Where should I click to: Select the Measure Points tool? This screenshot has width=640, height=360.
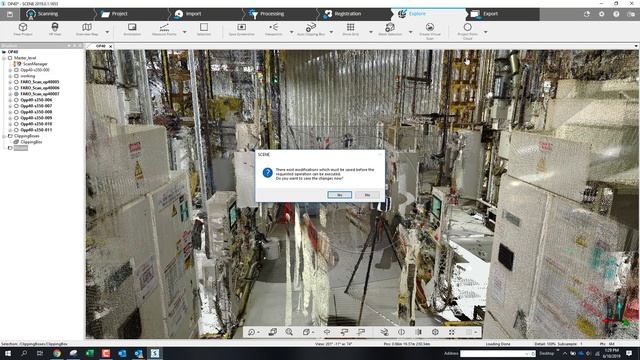tap(164, 29)
